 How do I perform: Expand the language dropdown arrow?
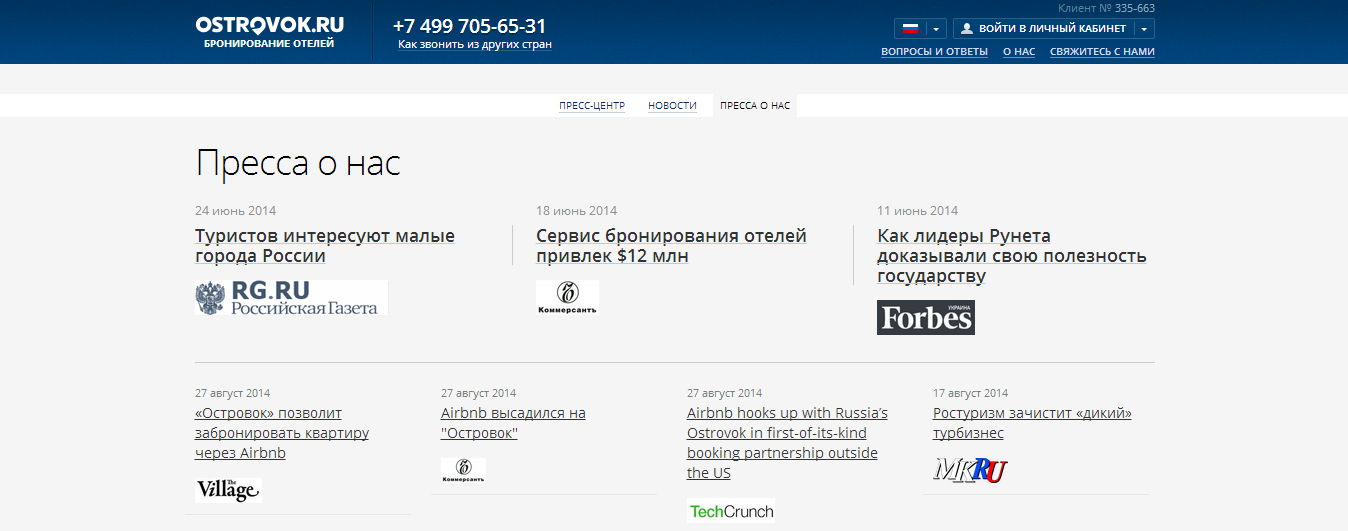936,29
